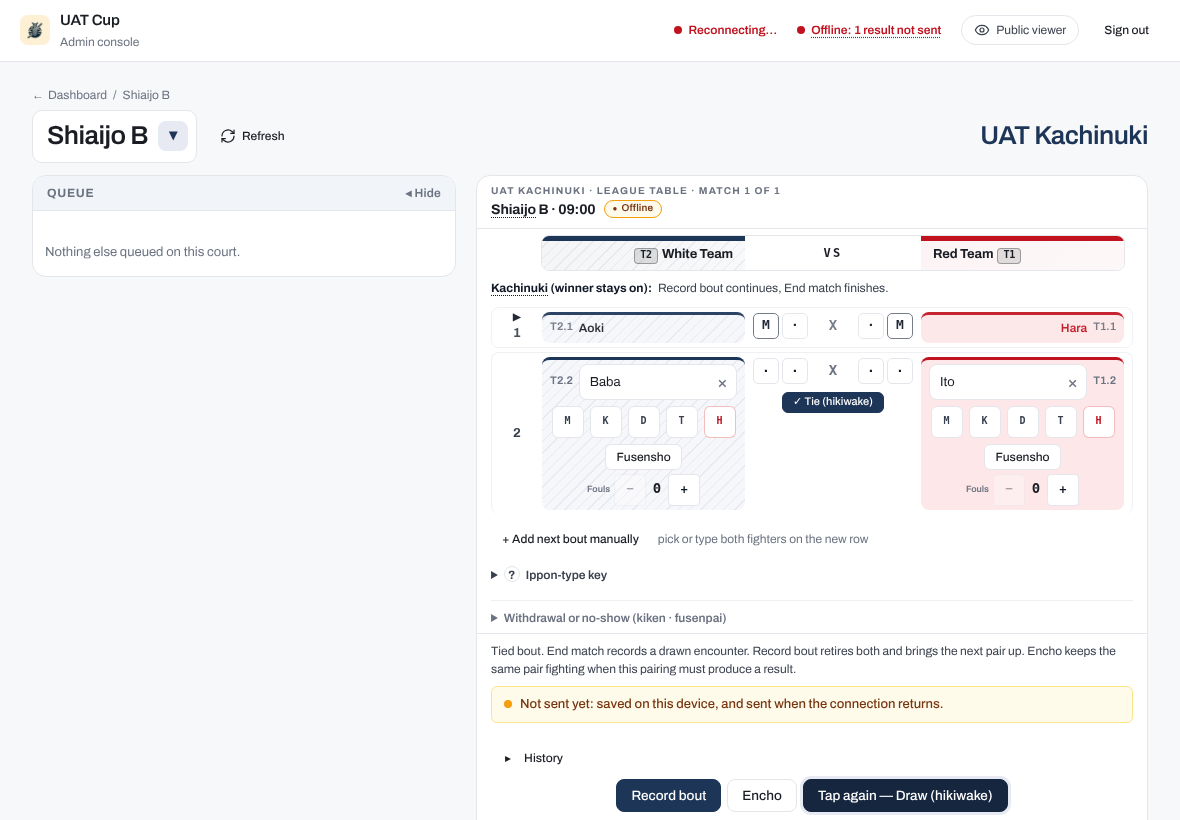Click the Reconnecting status indicator

pos(725,30)
